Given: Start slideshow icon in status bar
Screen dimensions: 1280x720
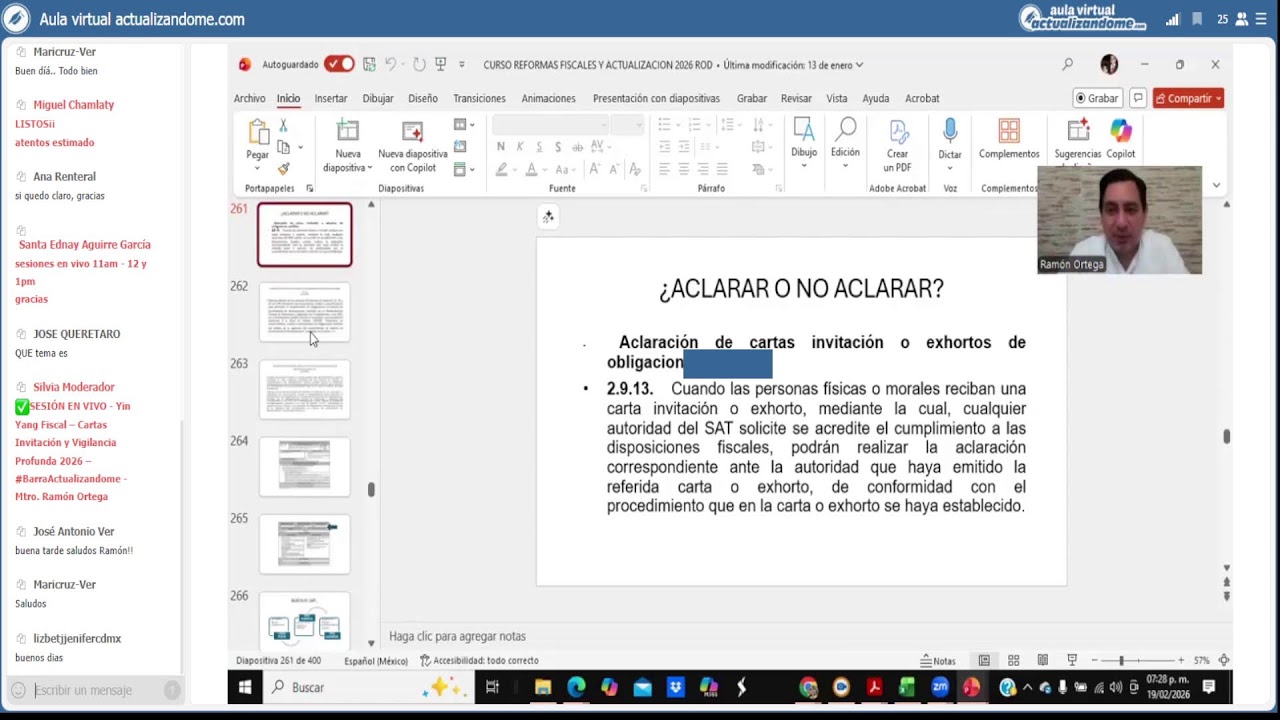Looking at the screenshot, I should (x=1072, y=660).
